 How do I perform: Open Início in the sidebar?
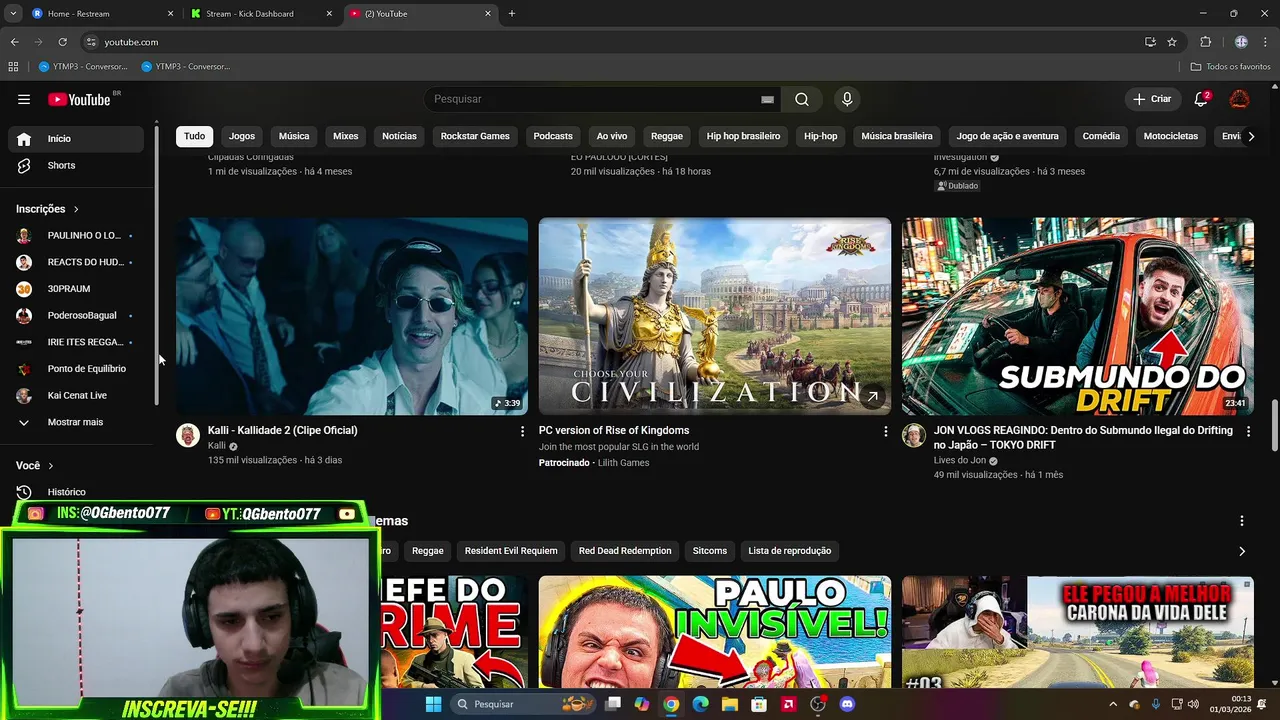(76, 139)
